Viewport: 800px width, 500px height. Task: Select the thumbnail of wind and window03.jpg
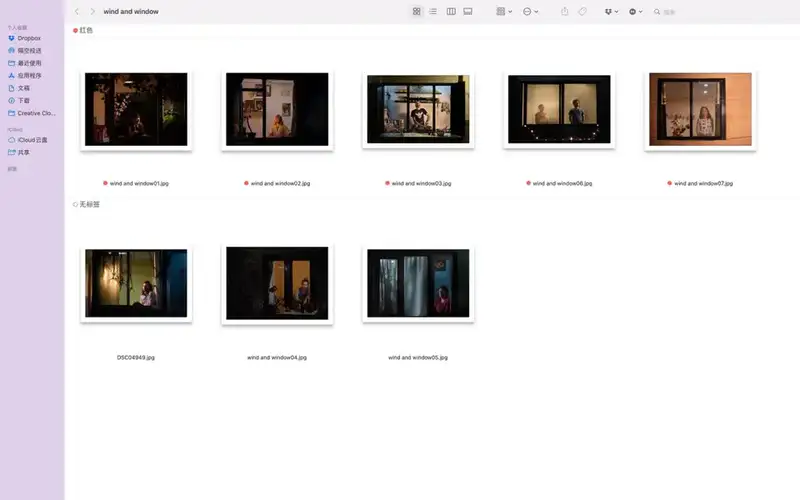point(418,109)
